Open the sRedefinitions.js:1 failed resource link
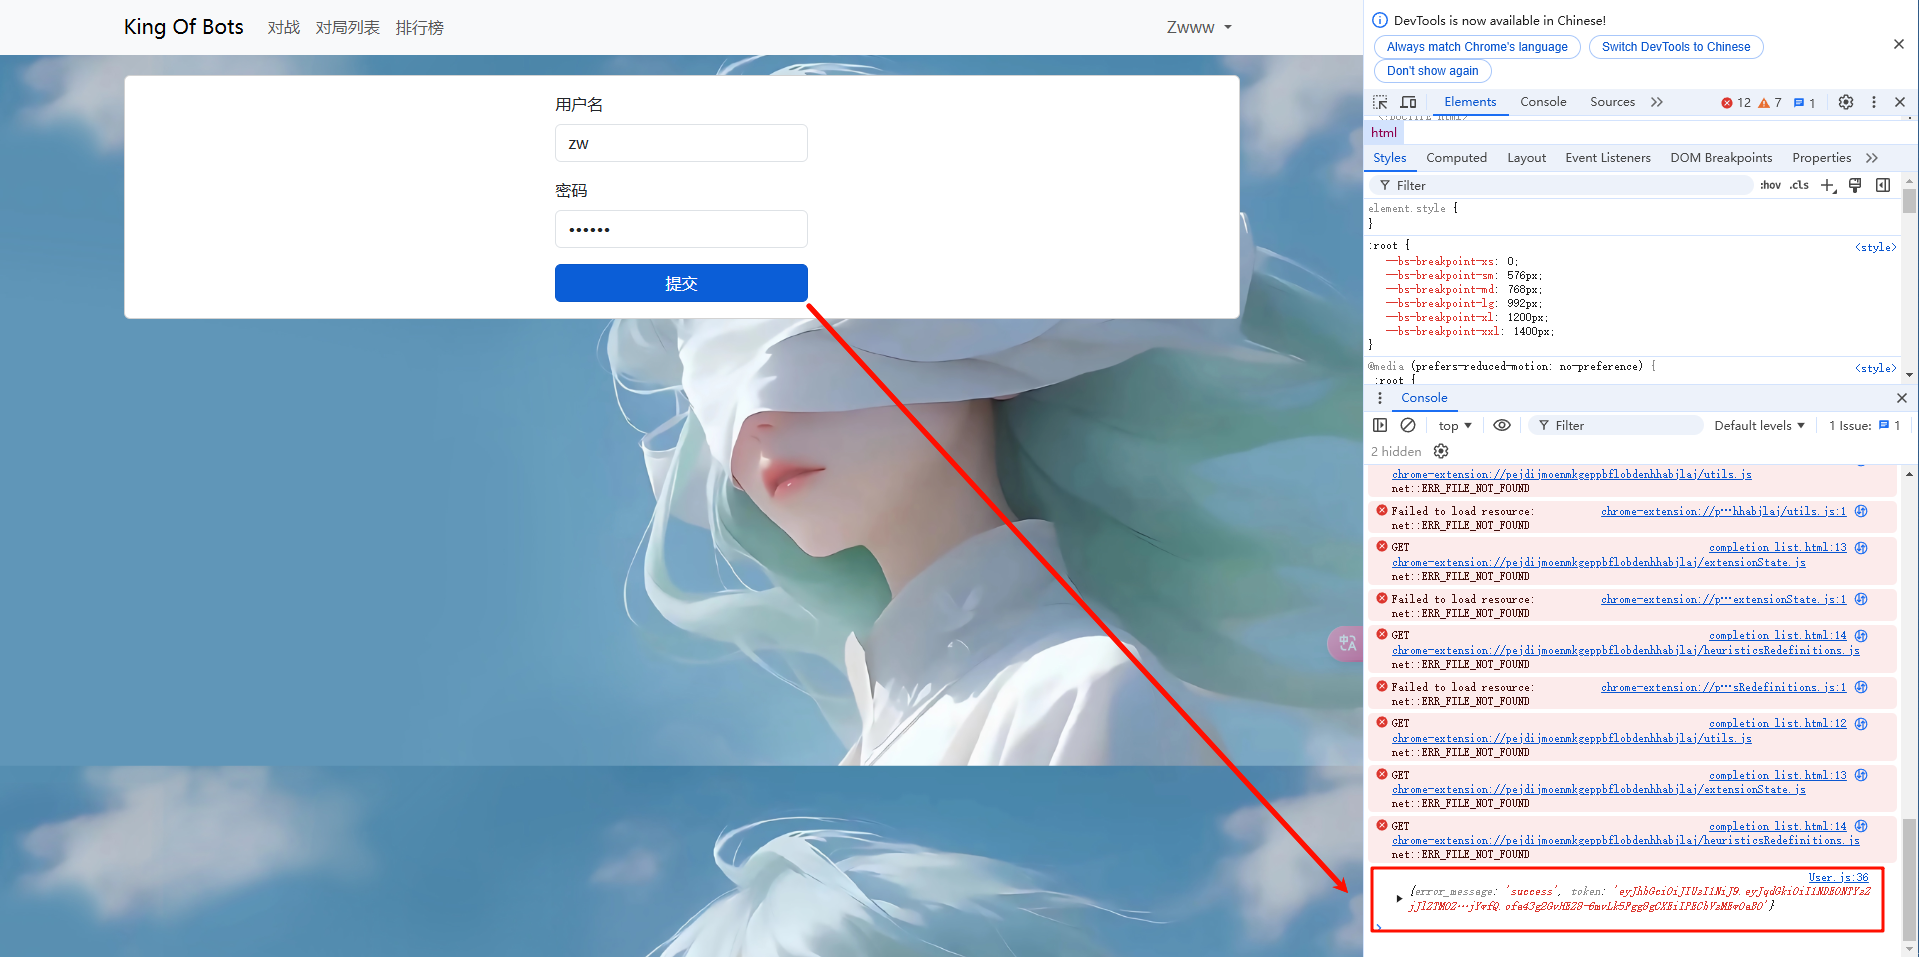This screenshot has height=957, width=1919. (1724, 687)
